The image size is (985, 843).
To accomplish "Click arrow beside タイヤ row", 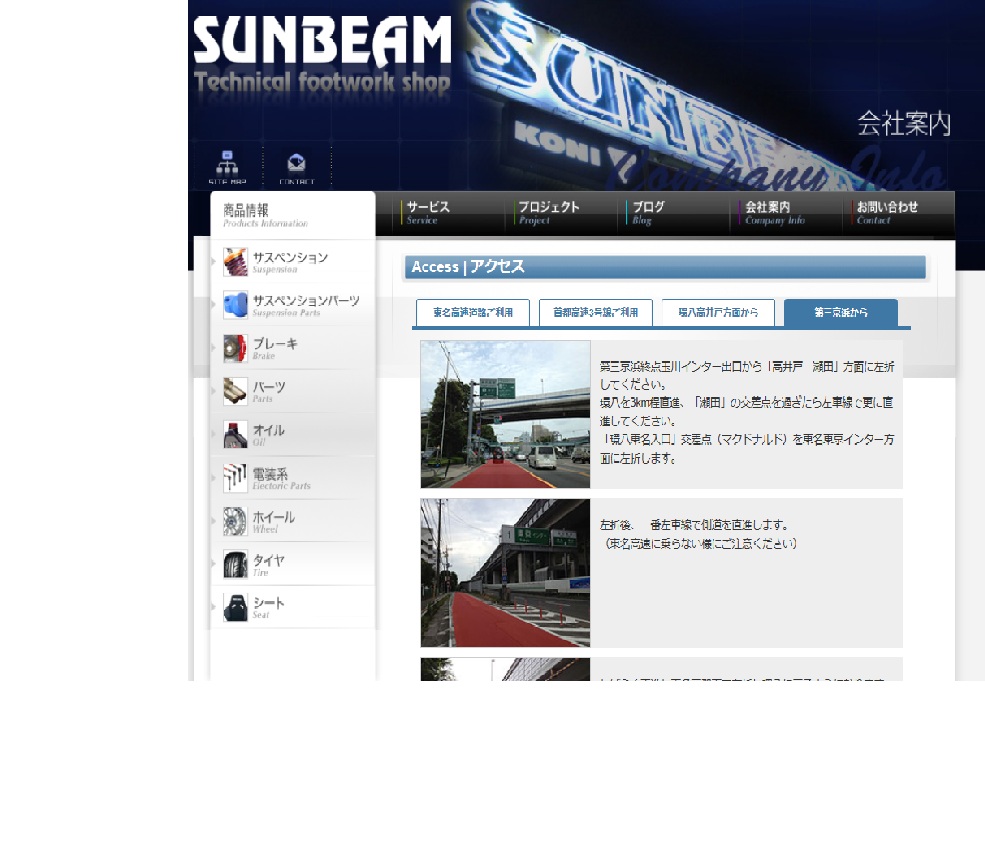I will point(214,564).
